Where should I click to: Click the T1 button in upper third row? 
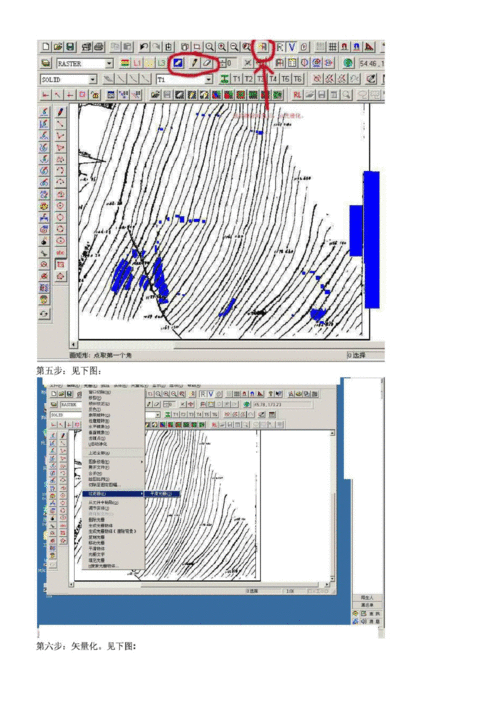point(236,79)
